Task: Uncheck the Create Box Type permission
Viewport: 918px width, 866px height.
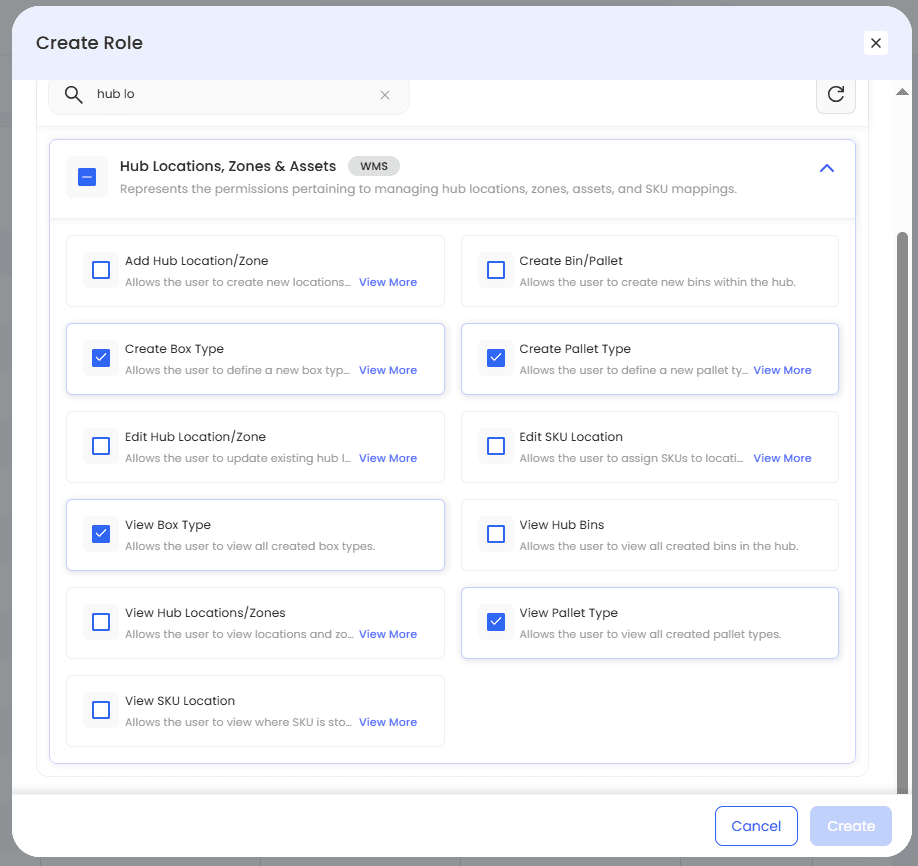Action: 101,358
